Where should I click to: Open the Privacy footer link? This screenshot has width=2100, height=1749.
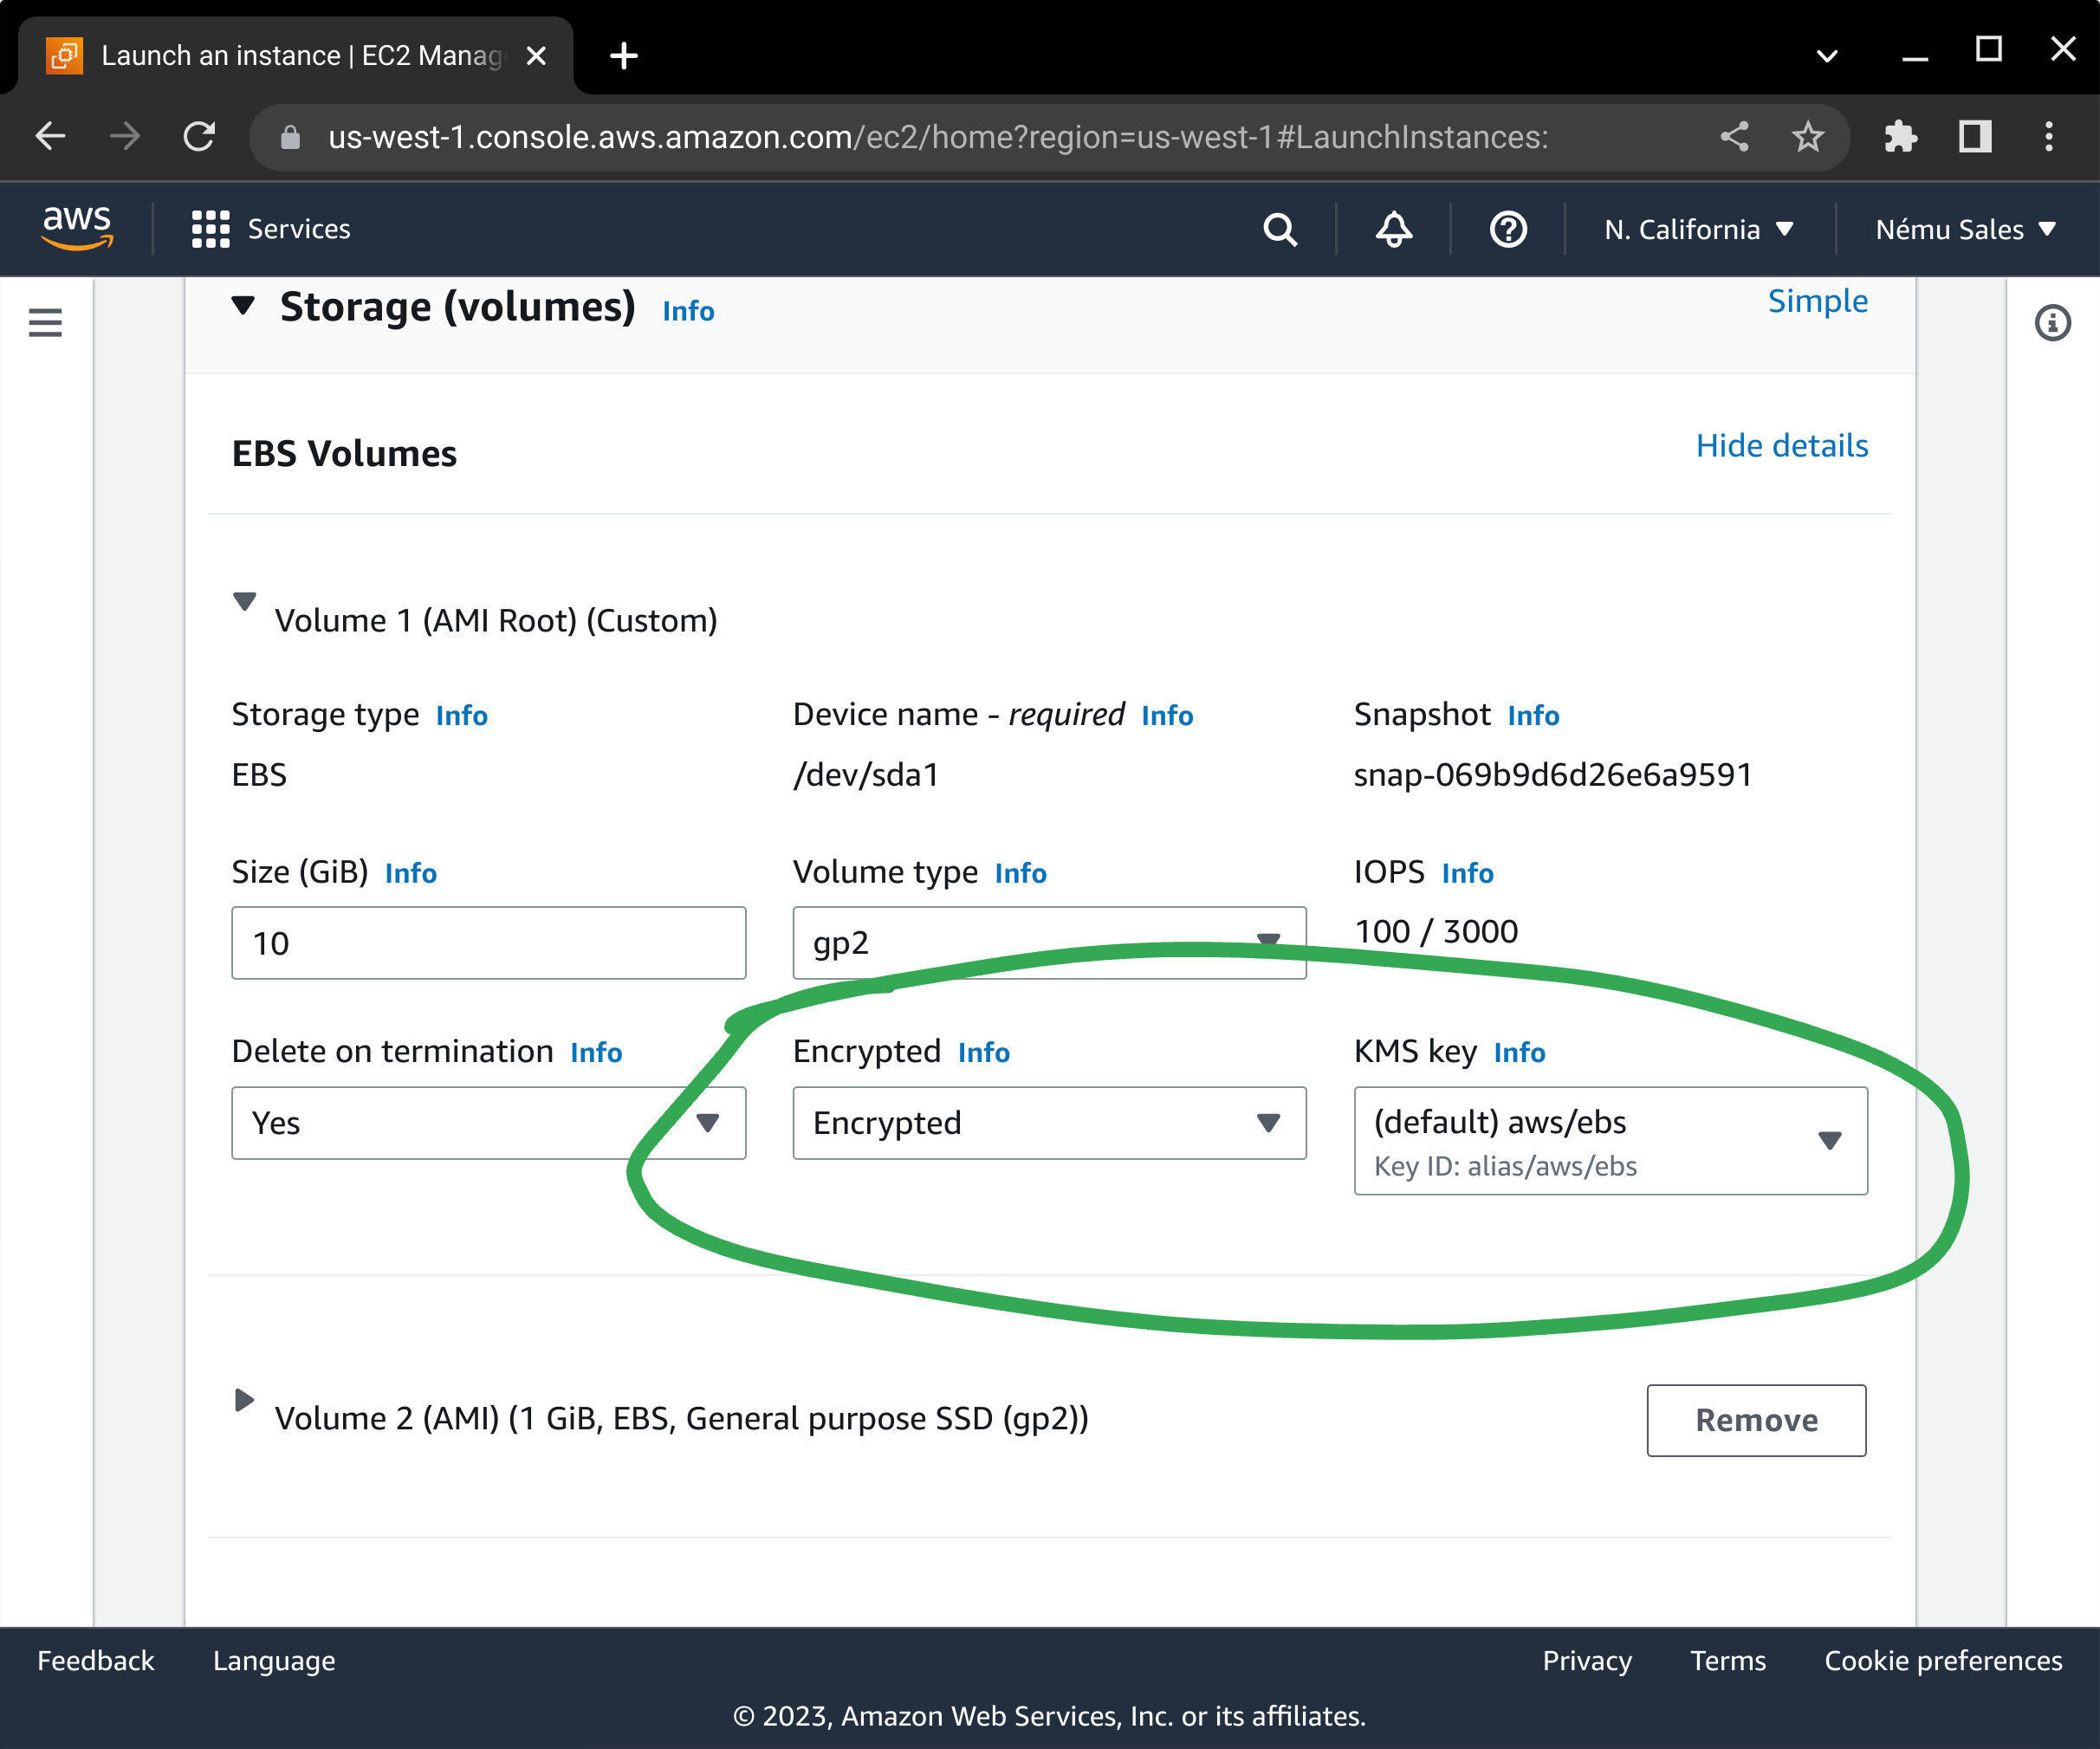1587,1661
